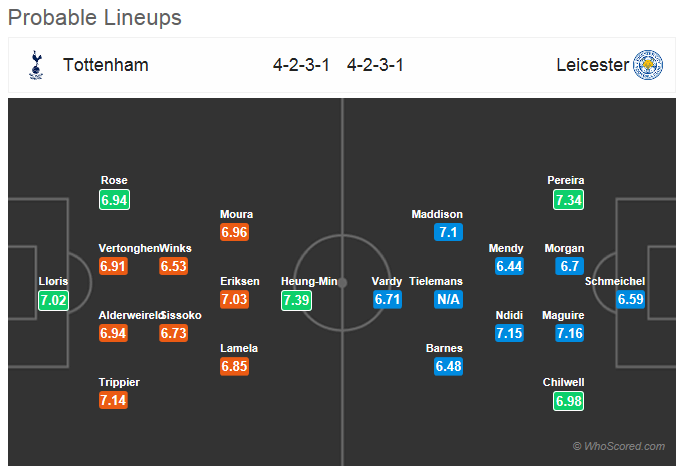Click Trippier's 7.14 rating badge

pos(114,400)
